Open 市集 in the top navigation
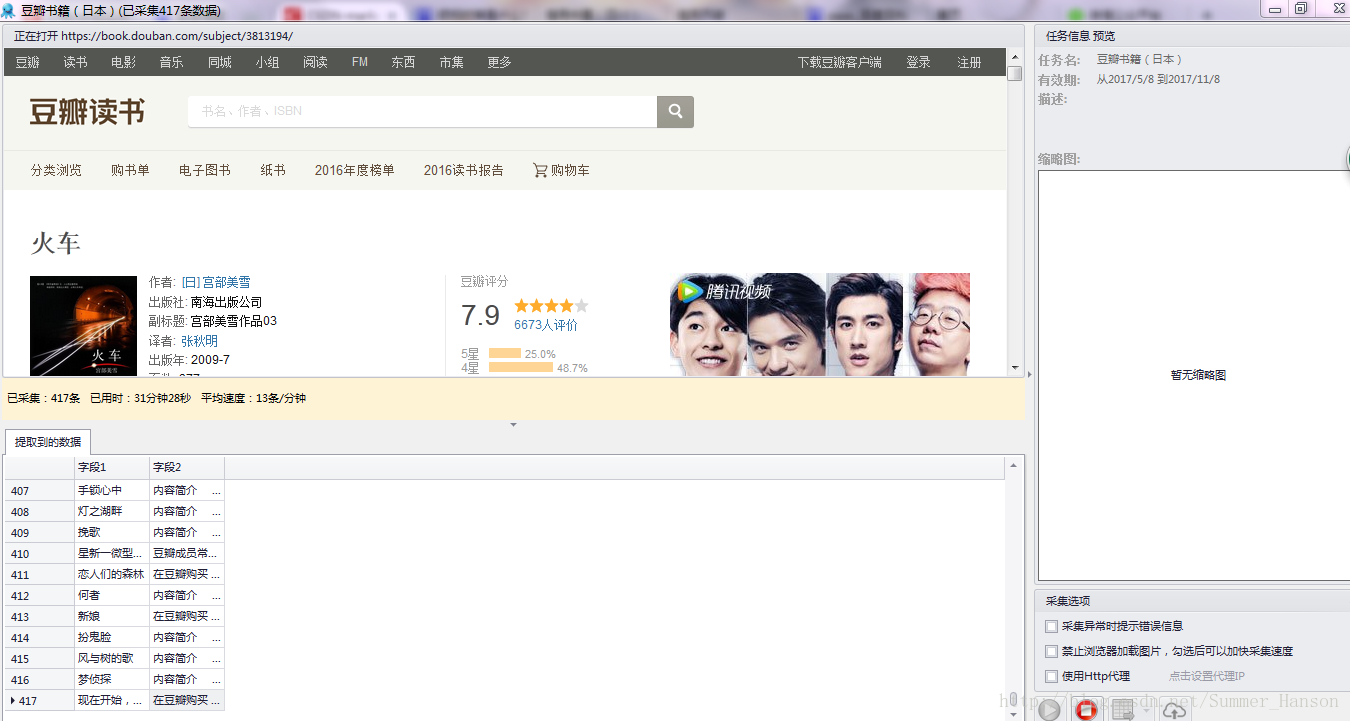The height and width of the screenshot is (721, 1350). point(451,62)
